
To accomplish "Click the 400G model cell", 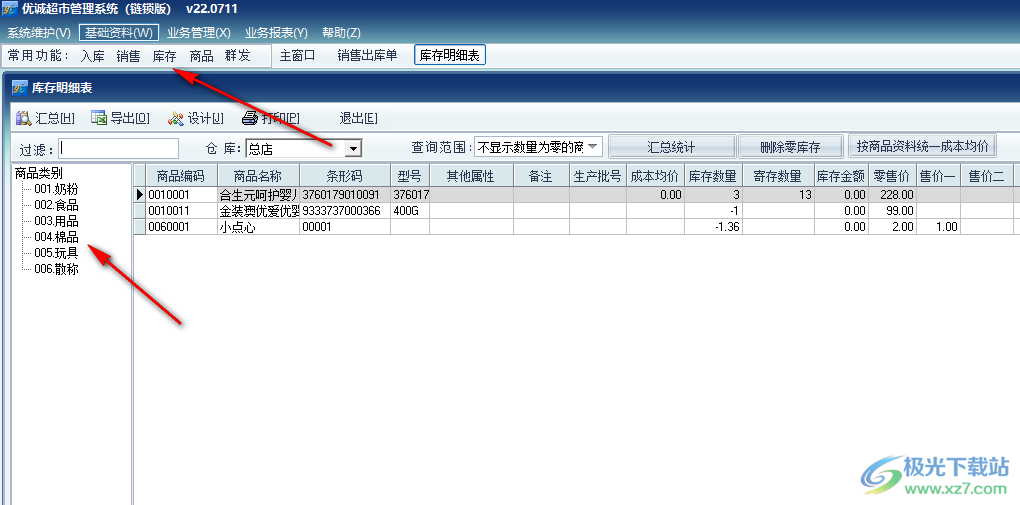I will pyautogui.click(x=410, y=210).
